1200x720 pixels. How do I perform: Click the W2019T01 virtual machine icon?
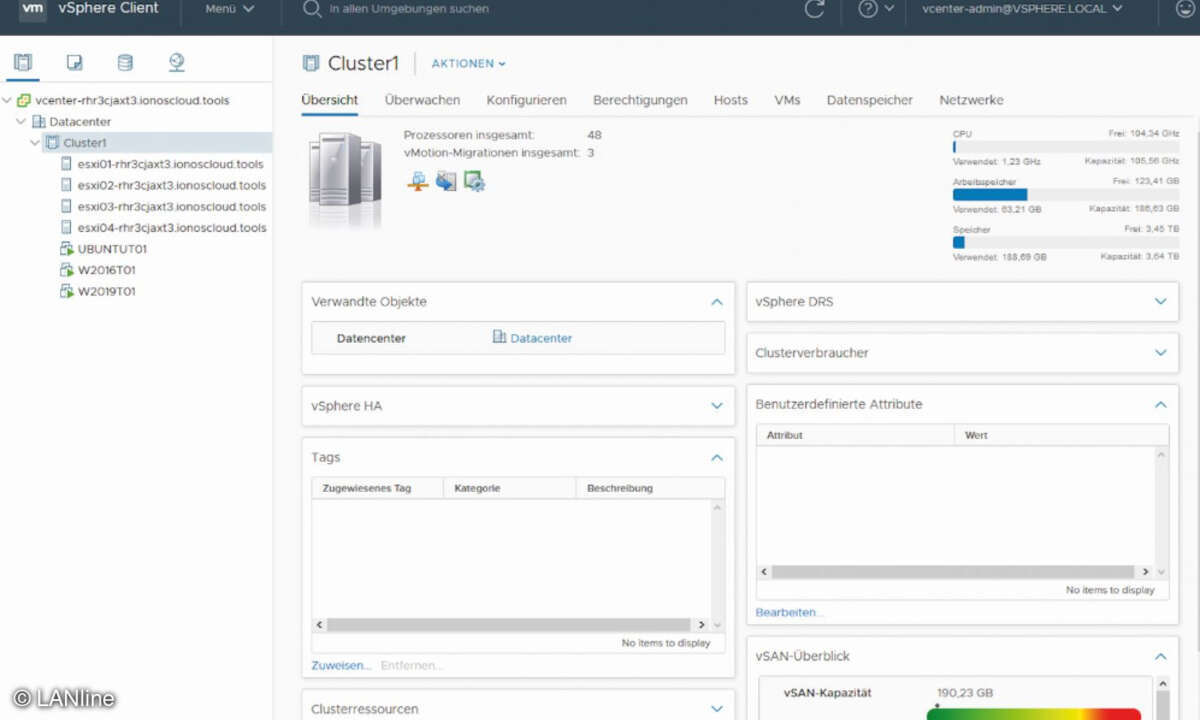point(68,291)
